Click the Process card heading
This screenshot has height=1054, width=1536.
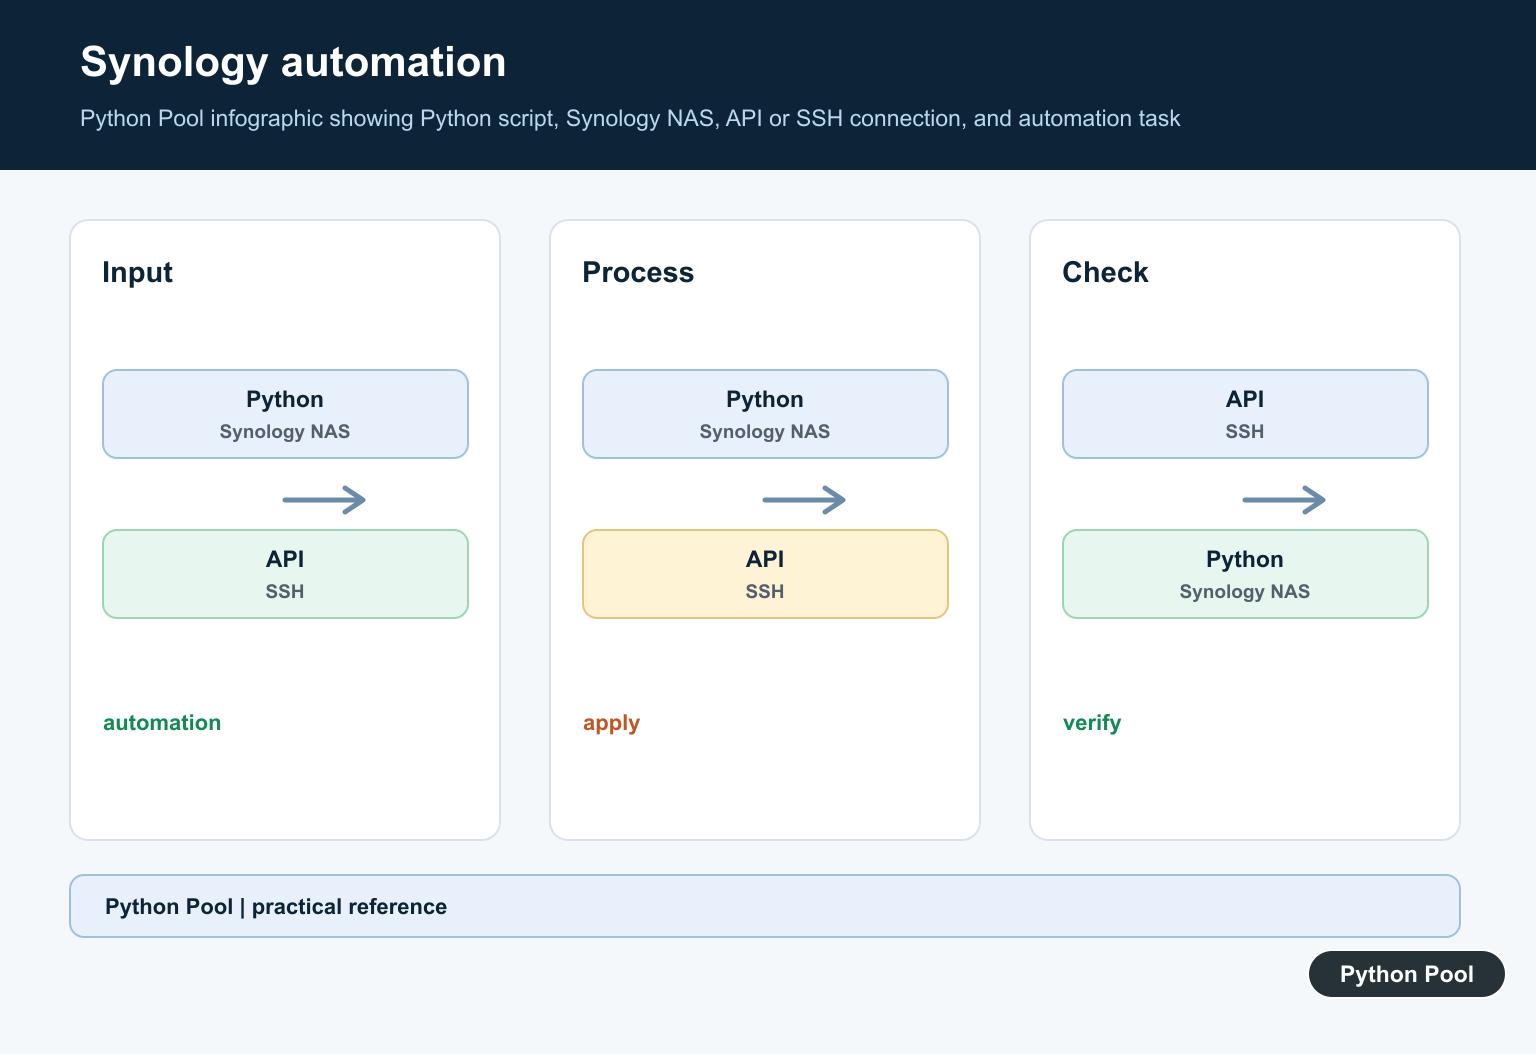coord(638,272)
